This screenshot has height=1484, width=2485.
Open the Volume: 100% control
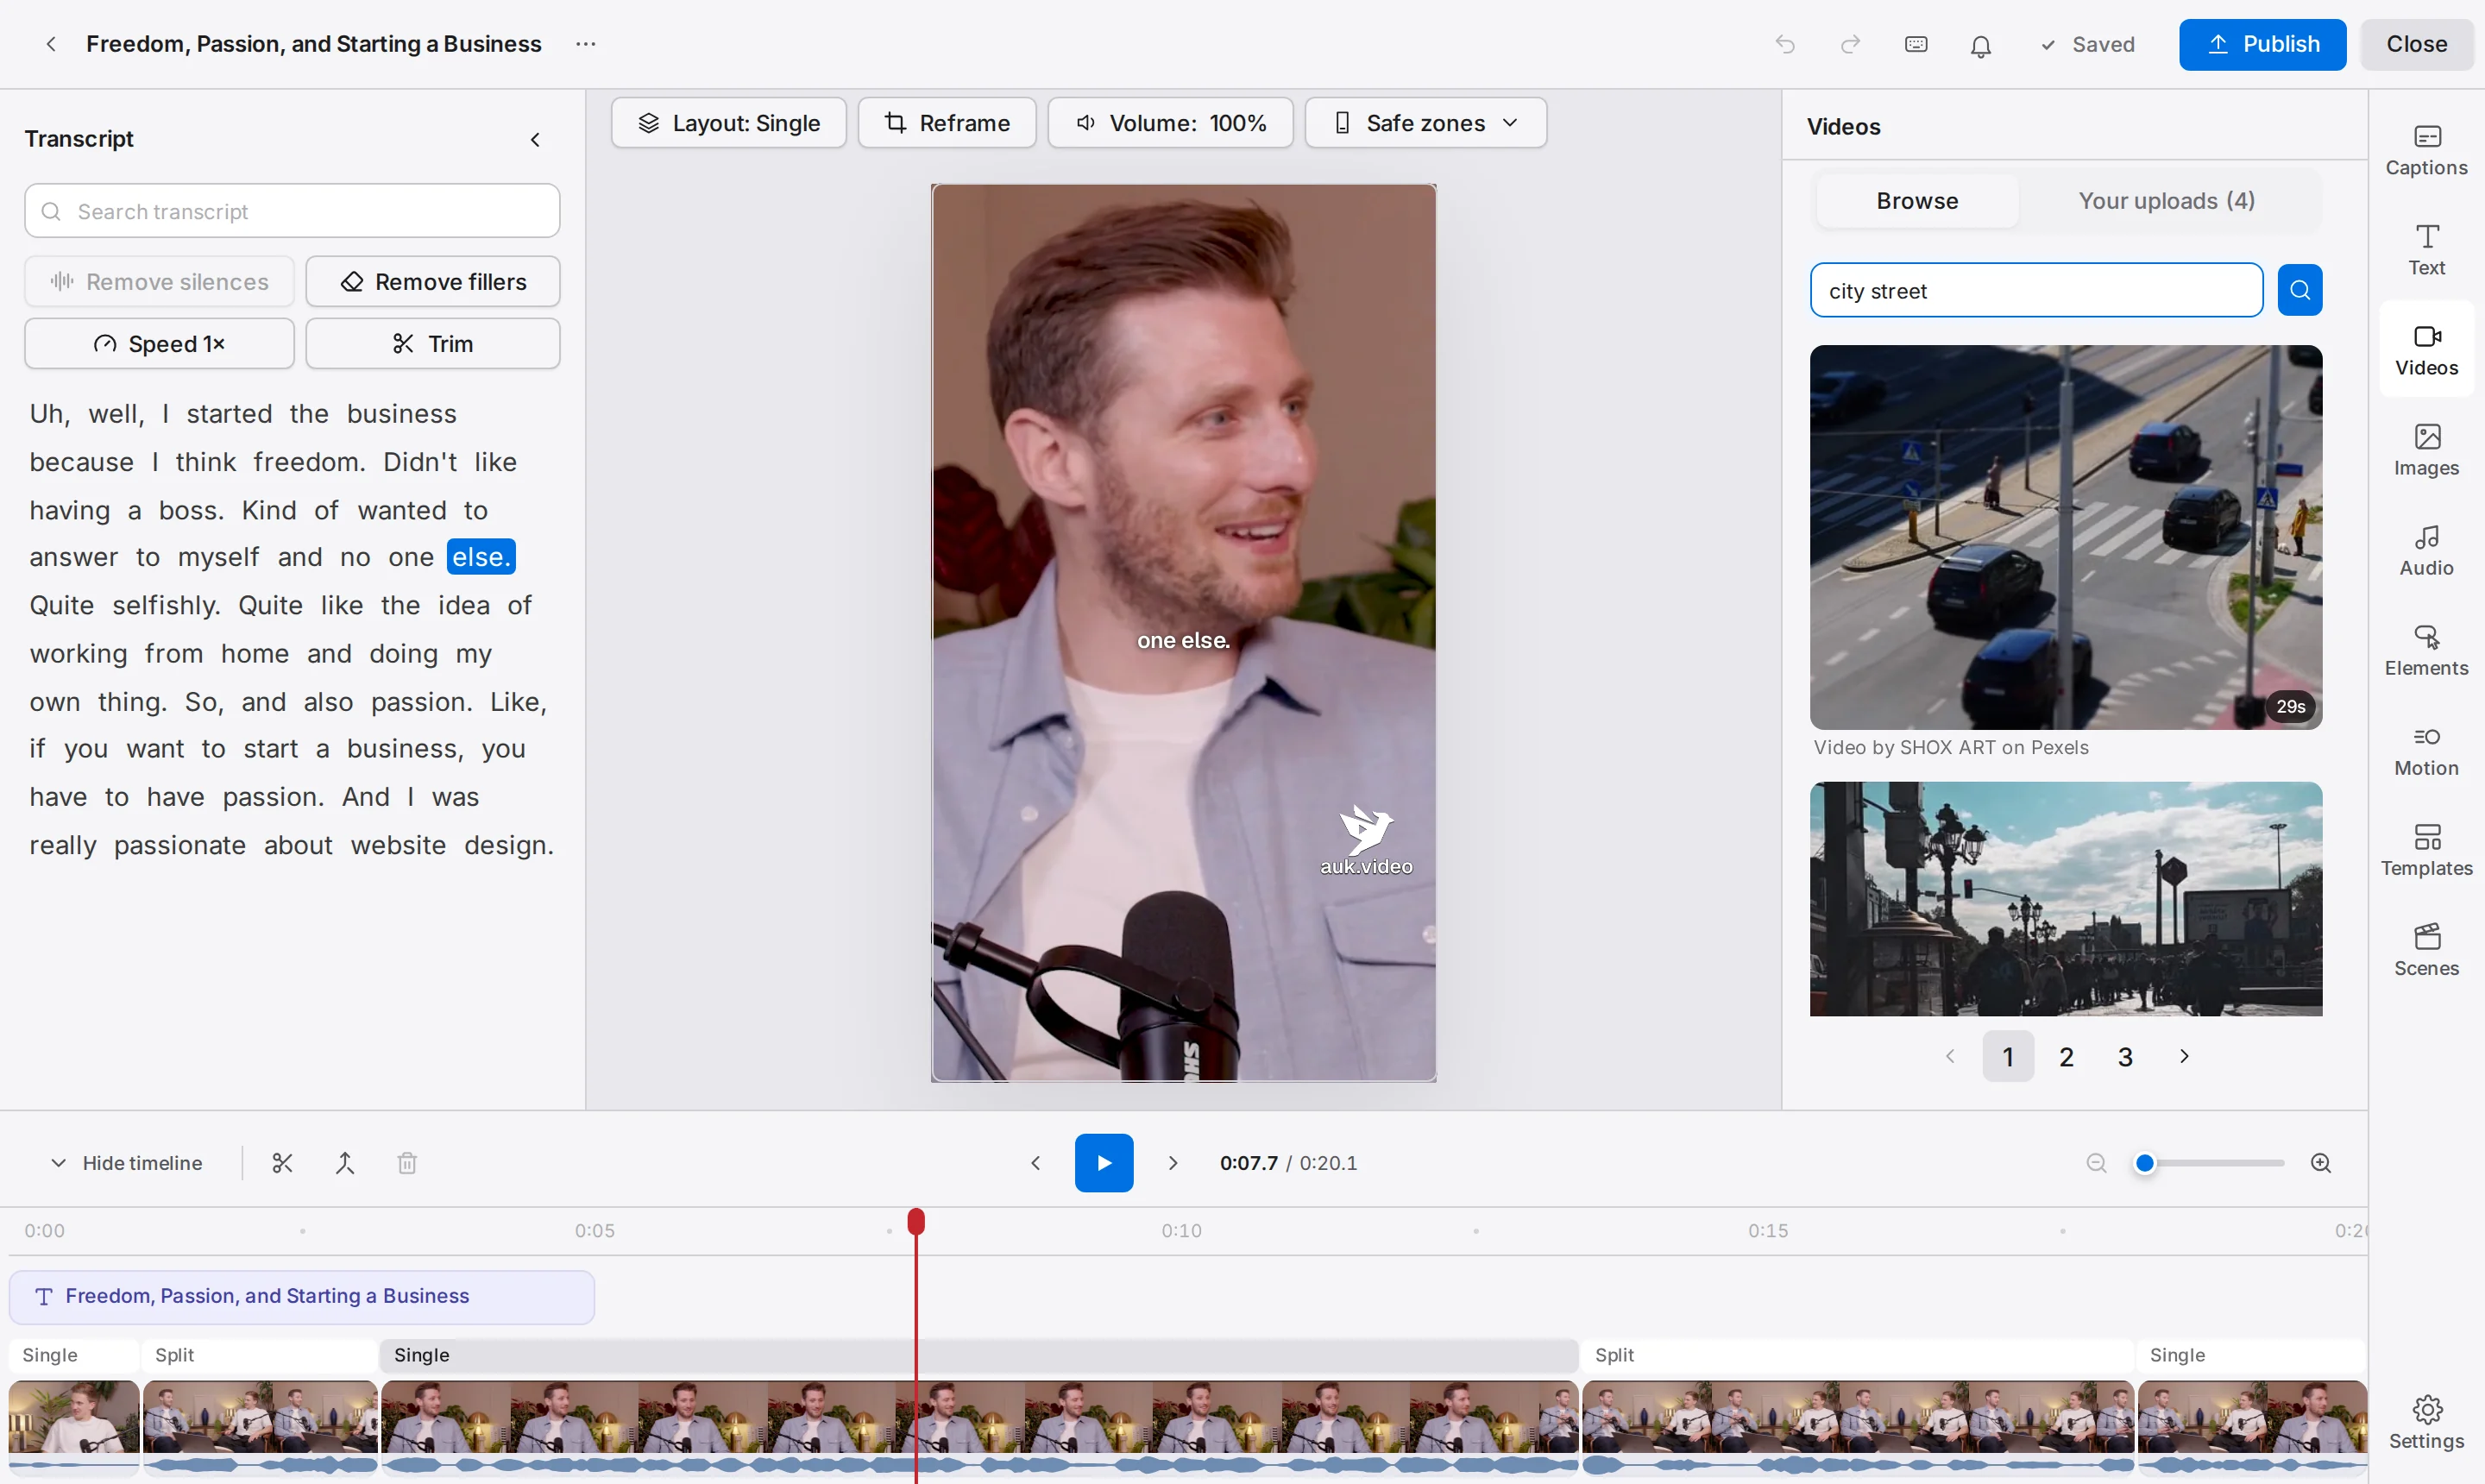click(1170, 123)
